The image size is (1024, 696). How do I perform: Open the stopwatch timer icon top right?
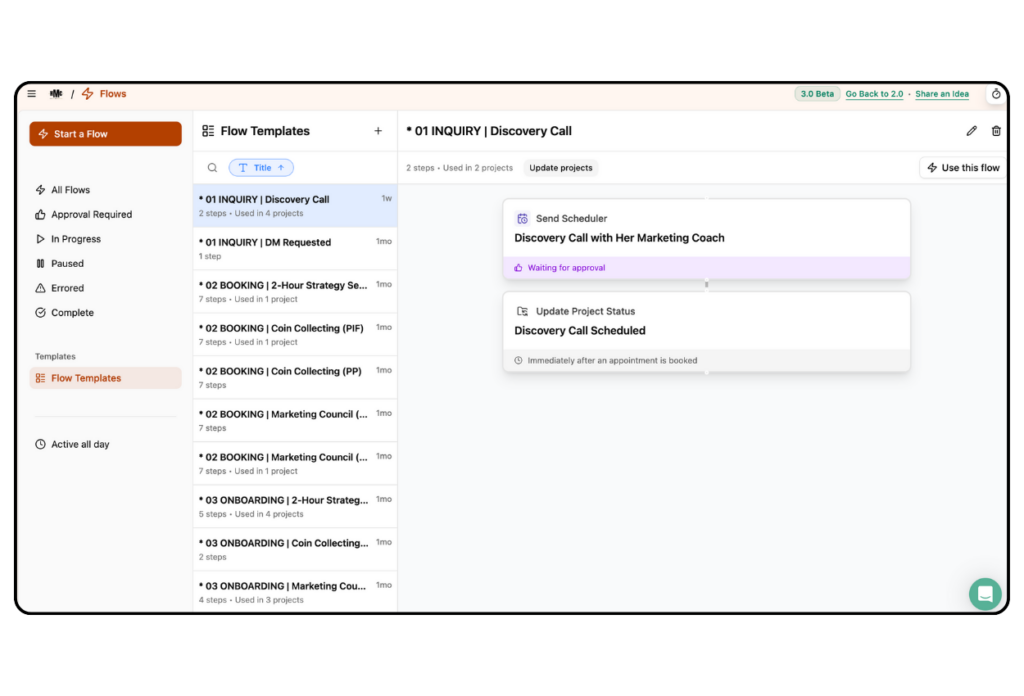point(996,93)
